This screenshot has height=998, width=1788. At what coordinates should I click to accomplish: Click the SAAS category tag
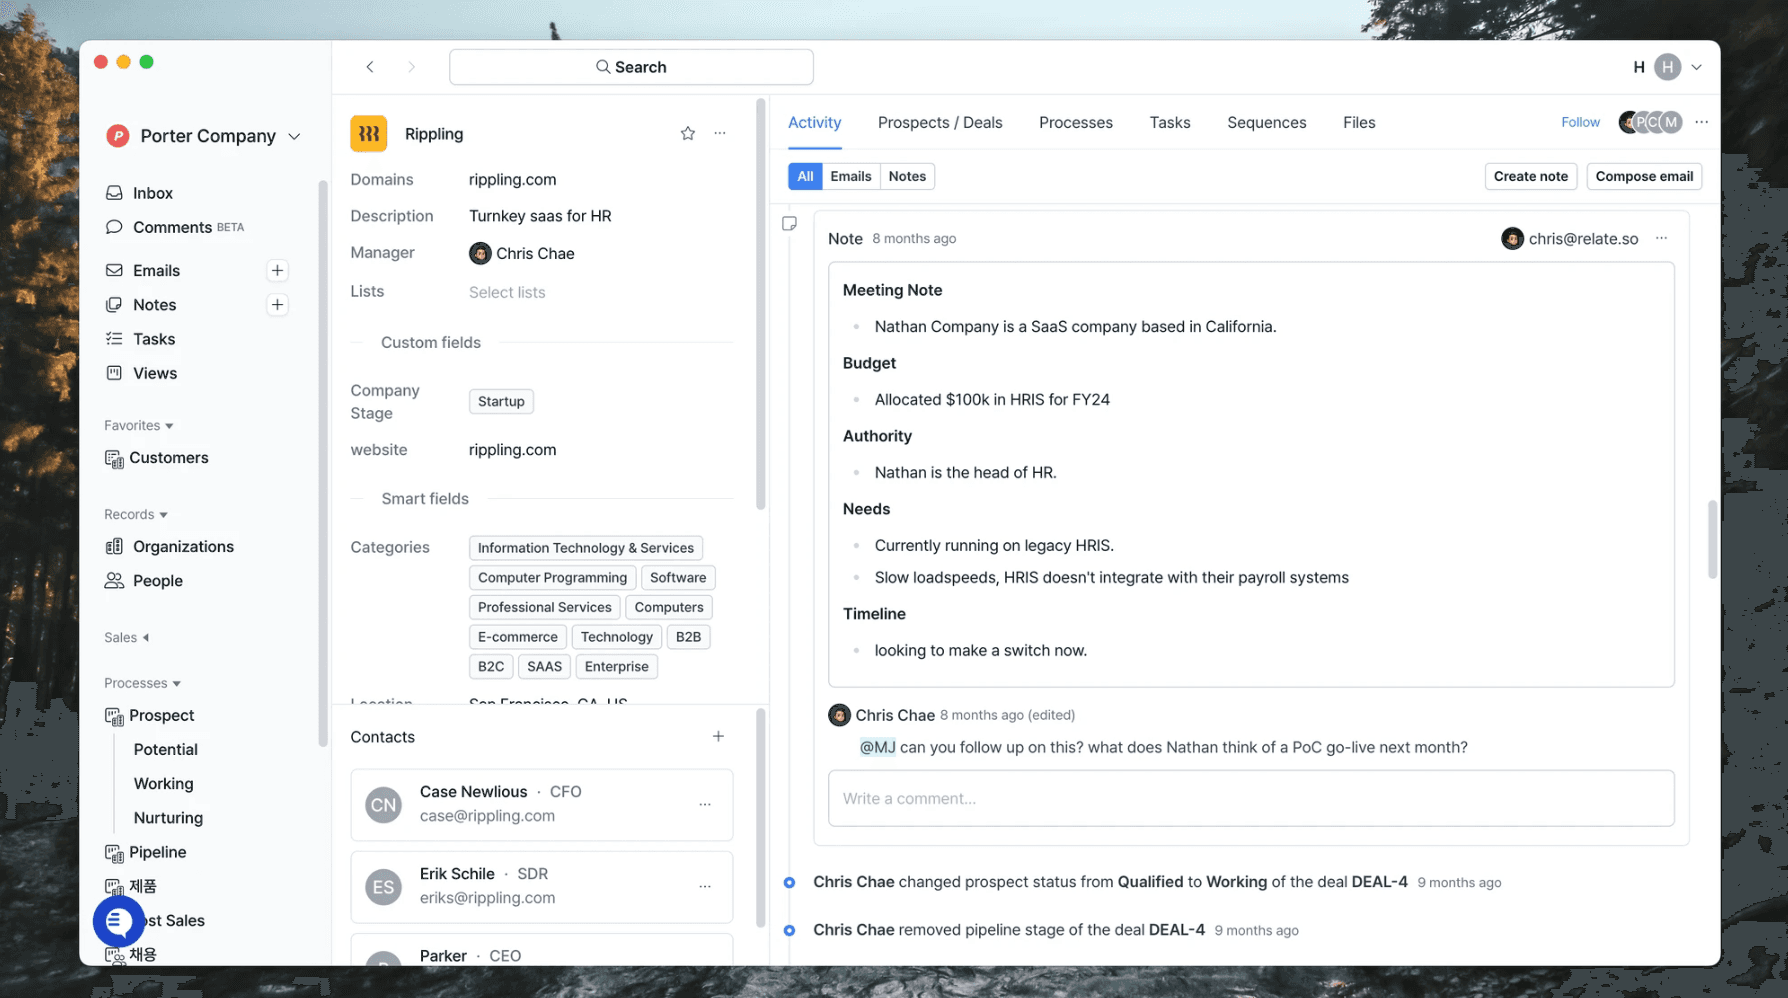point(544,666)
